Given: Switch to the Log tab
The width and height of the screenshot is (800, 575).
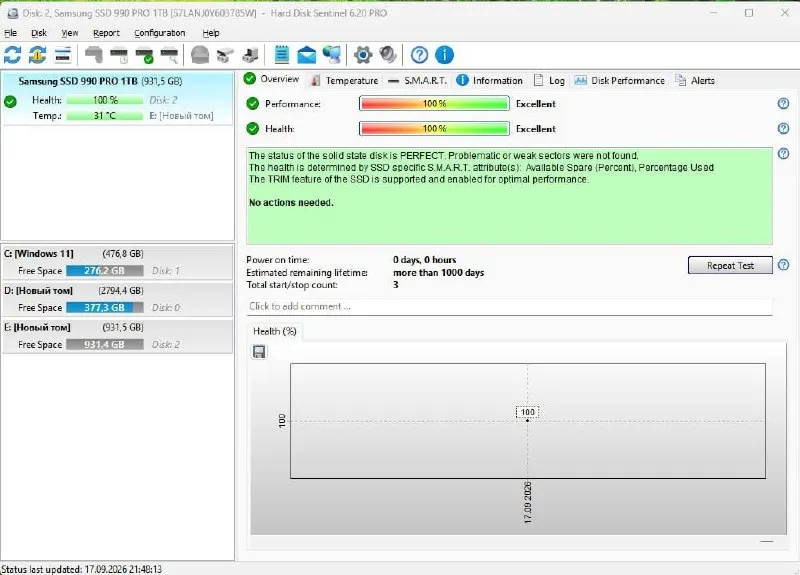Looking at the screenshot, I should (x=549, y=81).
